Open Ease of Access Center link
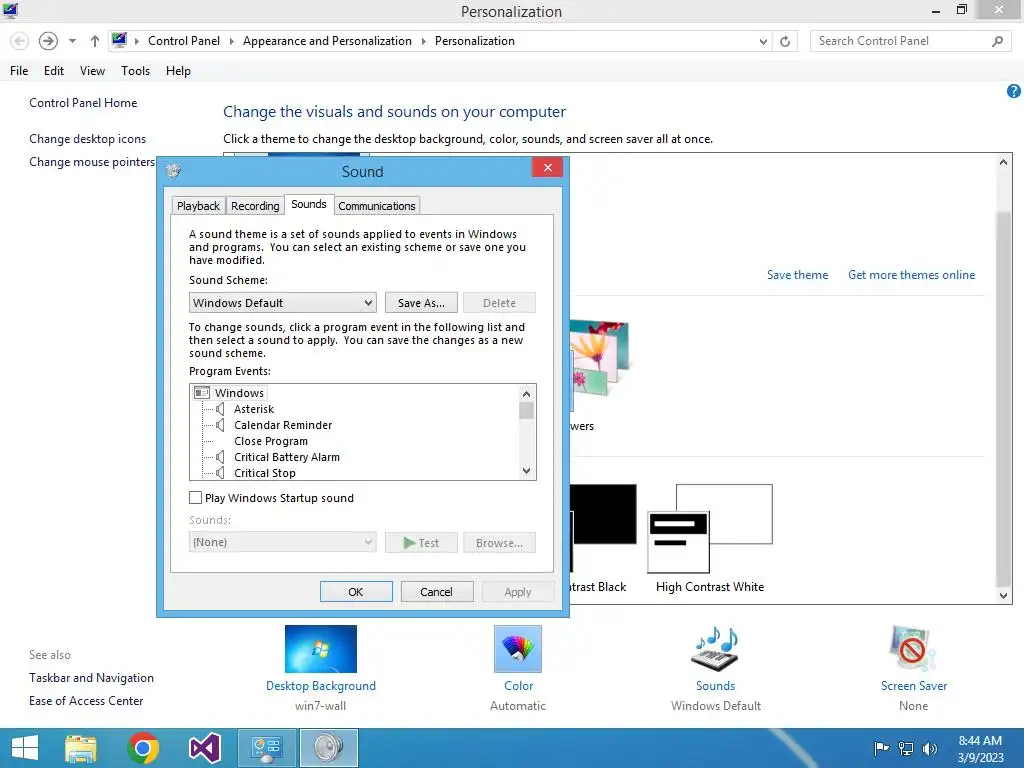The height and width of the screenshot is (768, 1024). click(86, 701)
